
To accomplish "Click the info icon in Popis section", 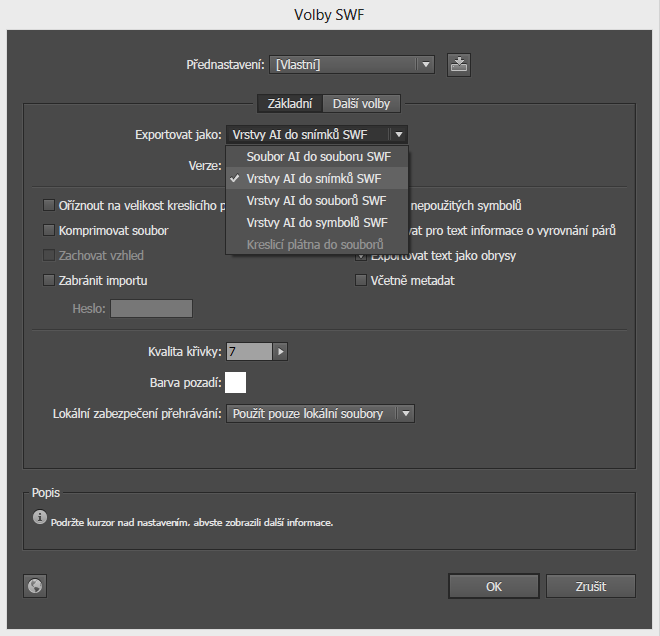I will [x=40, y=517].
